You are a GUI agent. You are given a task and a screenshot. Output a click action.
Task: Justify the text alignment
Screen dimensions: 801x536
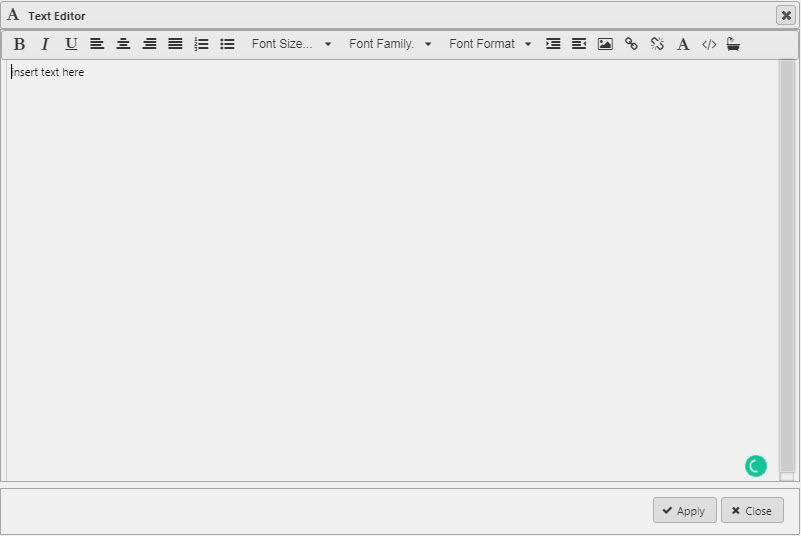click(x=175, y=44)
